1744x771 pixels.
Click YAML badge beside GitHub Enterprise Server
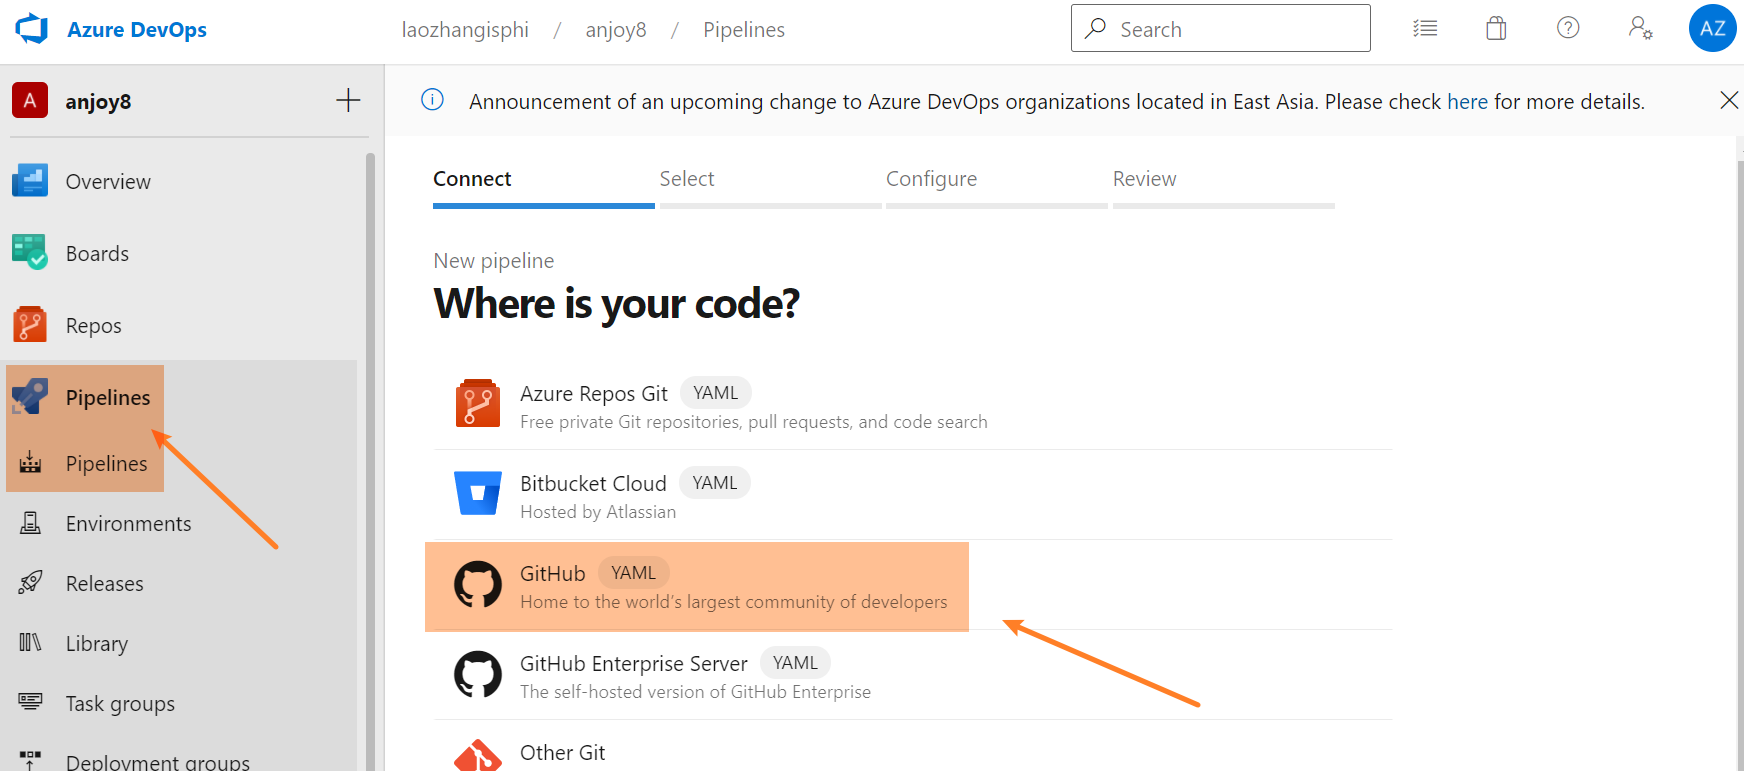[x=796, y=663]
